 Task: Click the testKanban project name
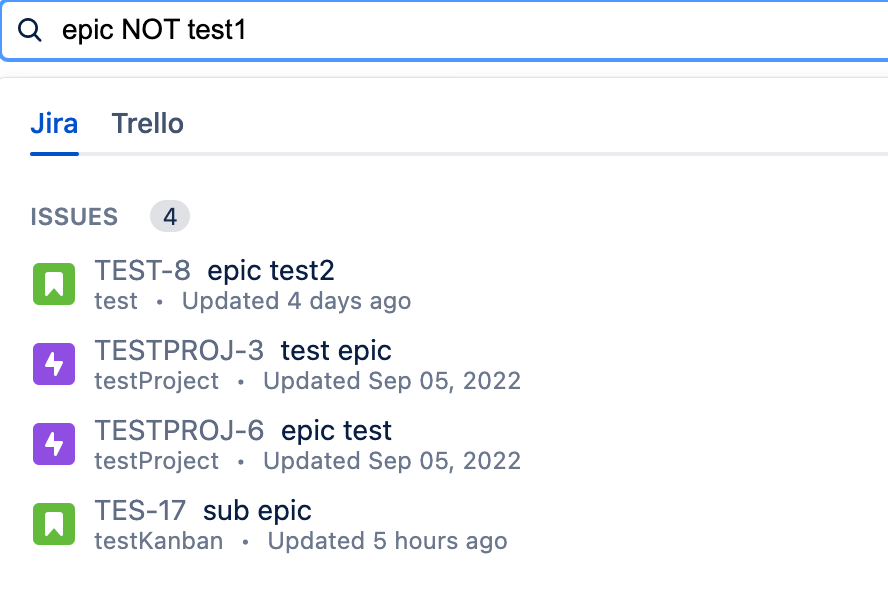(x=158, y=541)
